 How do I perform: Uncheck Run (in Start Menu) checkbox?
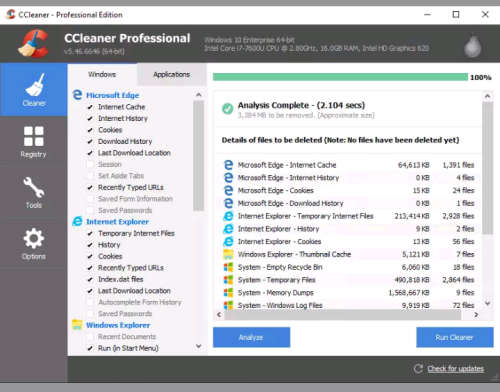point(90,348)
